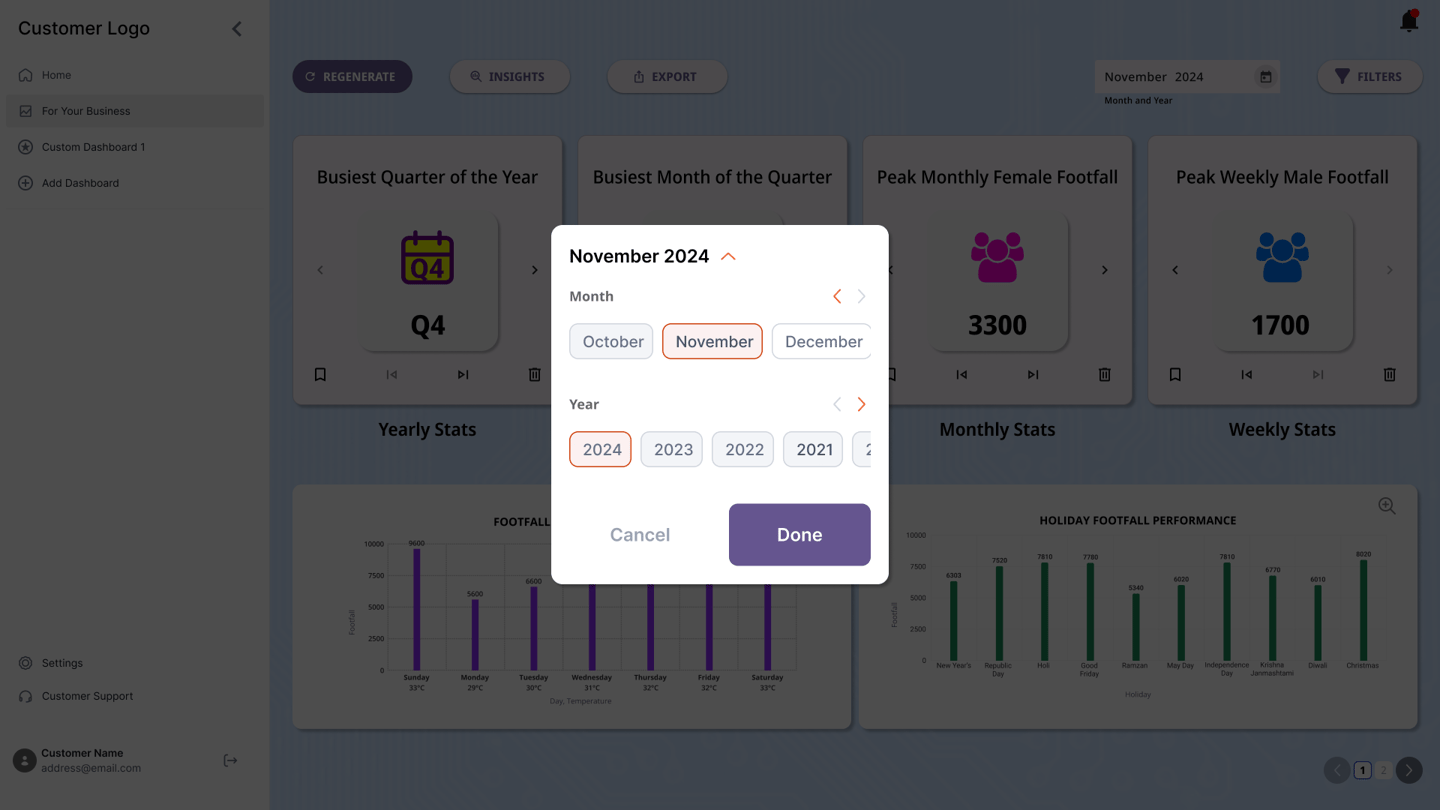Bookmark the Busiest Quarter of the Year card
1440x810 pixels.
tap(320, 375)
